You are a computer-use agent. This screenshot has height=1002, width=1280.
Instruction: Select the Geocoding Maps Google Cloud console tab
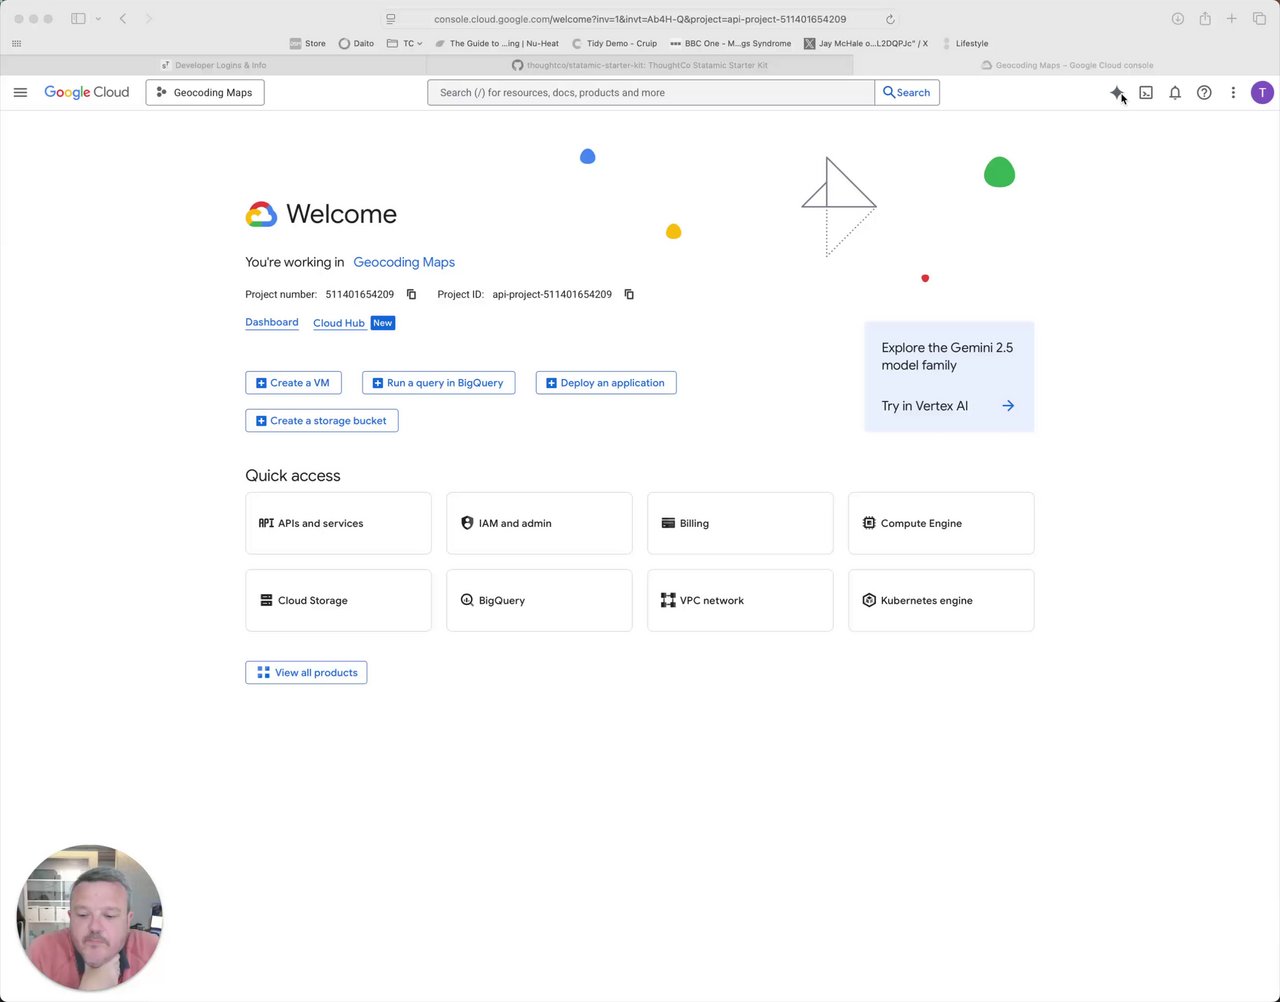tap(1067, 65)
